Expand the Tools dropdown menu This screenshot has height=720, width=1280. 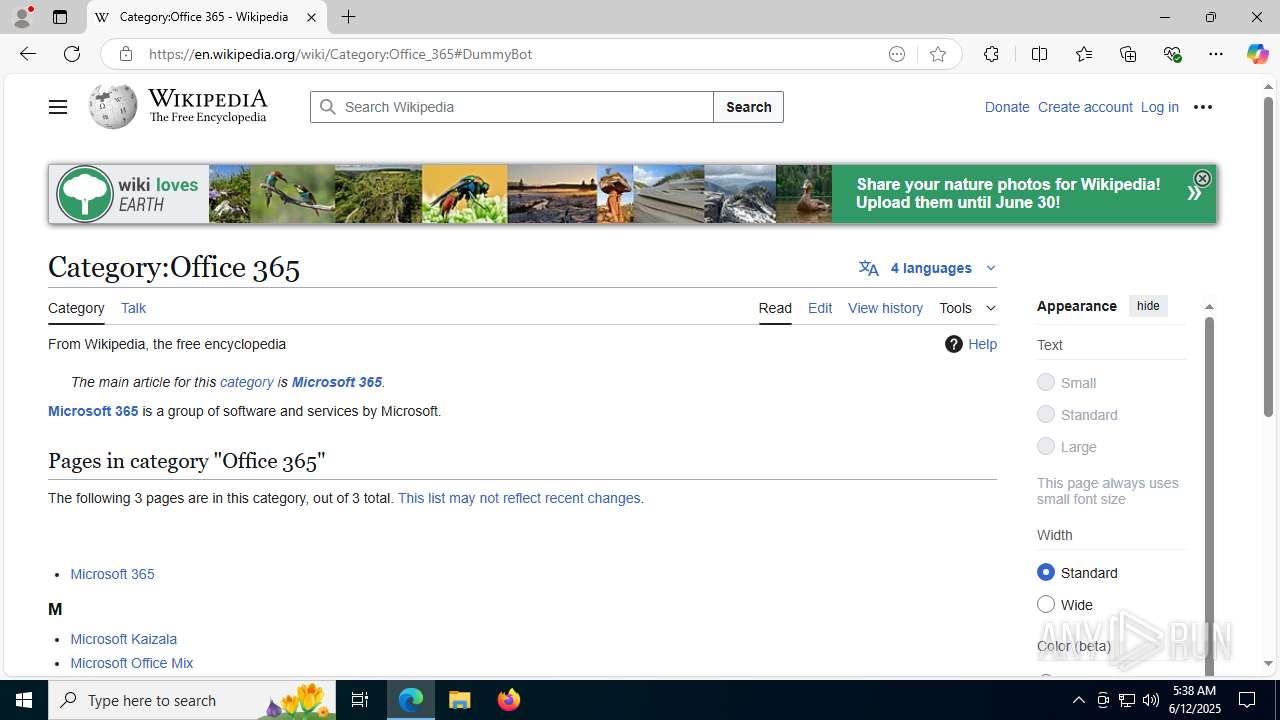[x=967, y=308]
